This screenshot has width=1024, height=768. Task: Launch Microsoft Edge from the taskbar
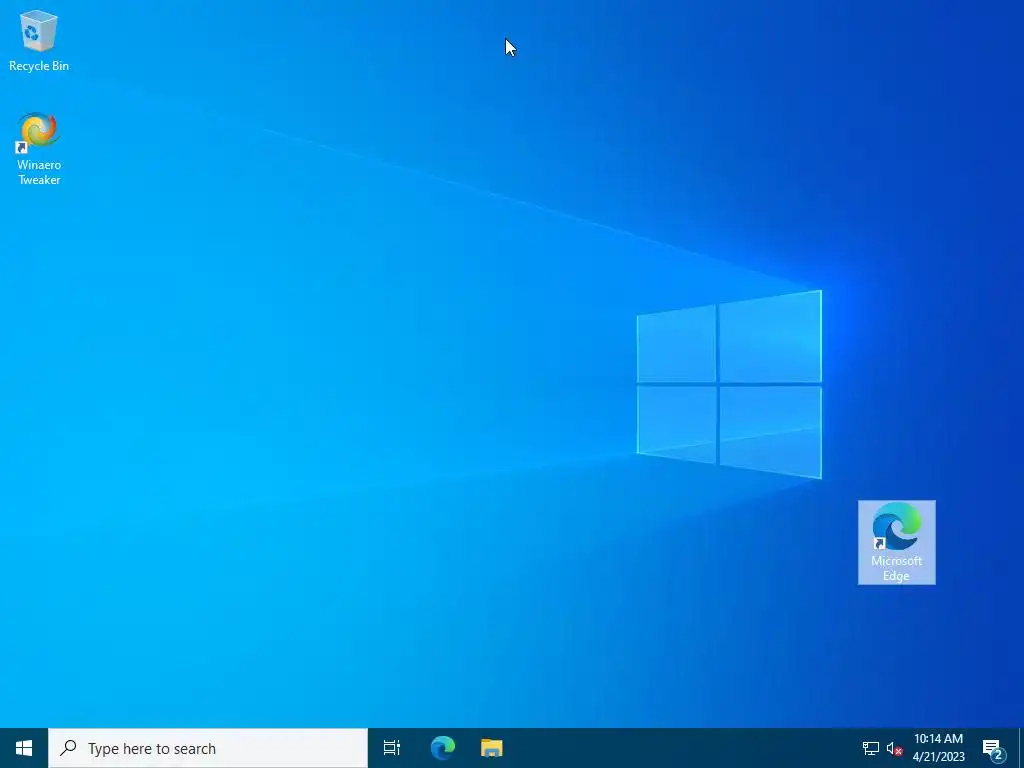(x=442, y=748)
